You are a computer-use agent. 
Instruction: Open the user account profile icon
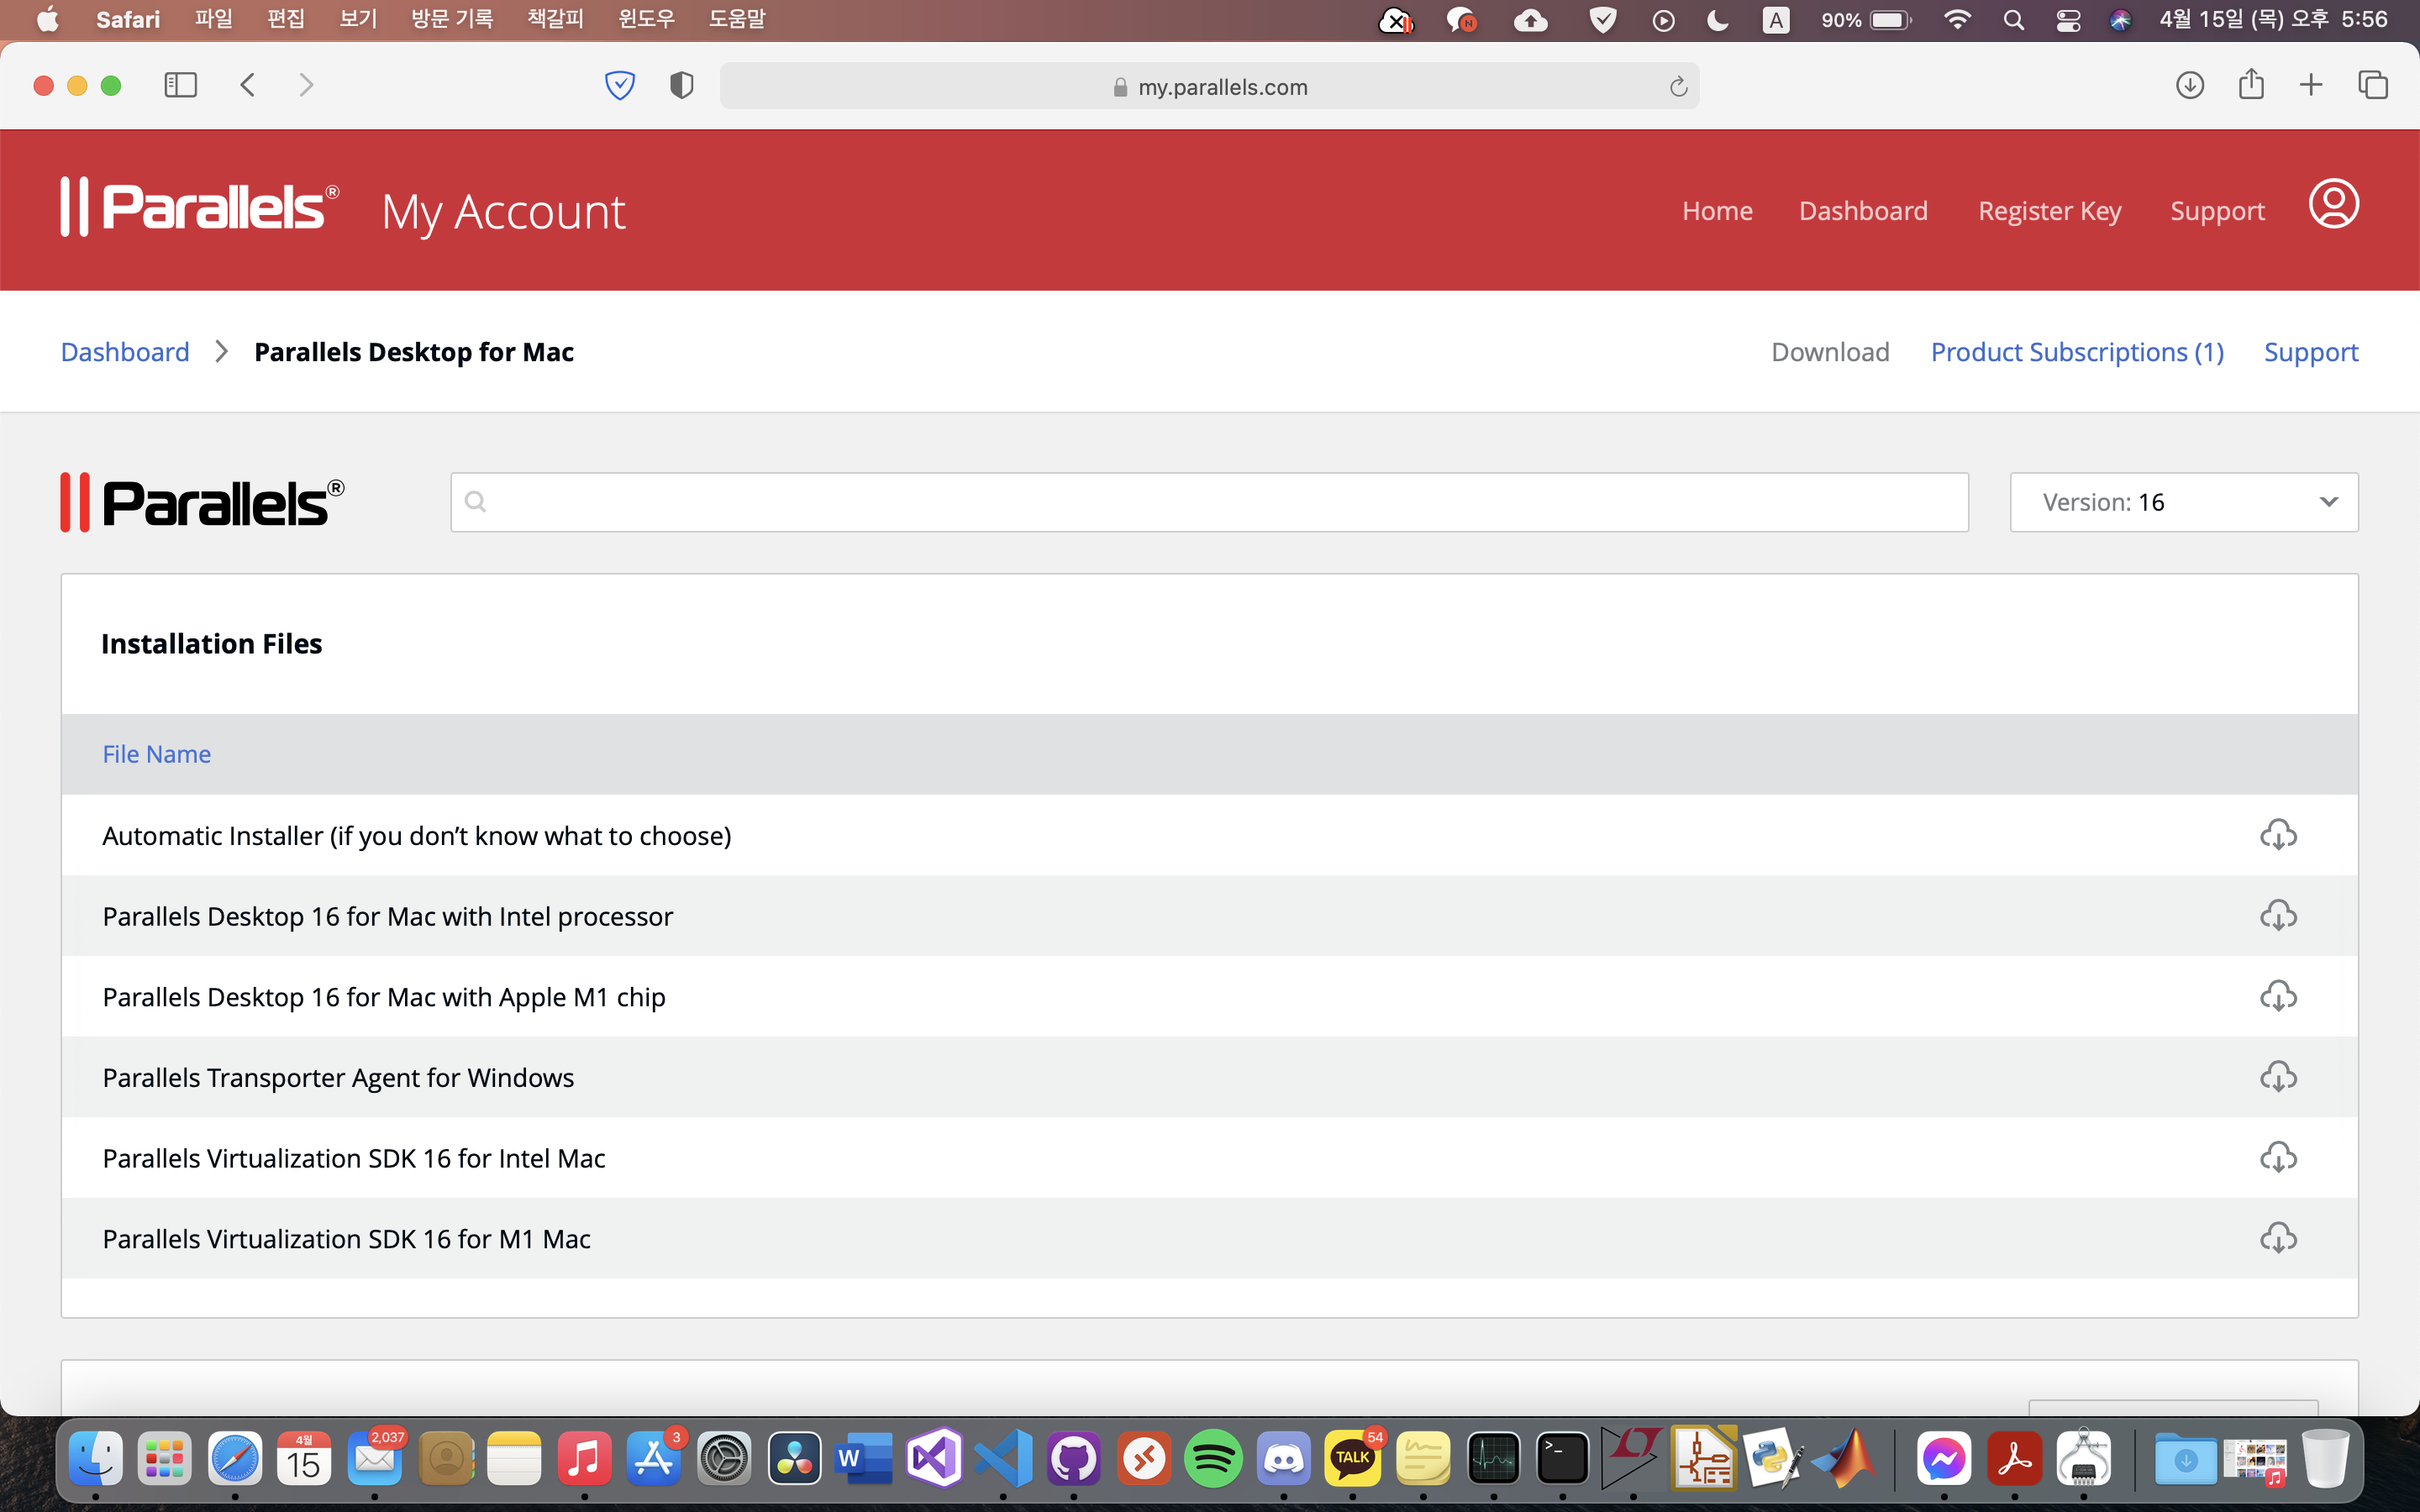[2333, 205]
